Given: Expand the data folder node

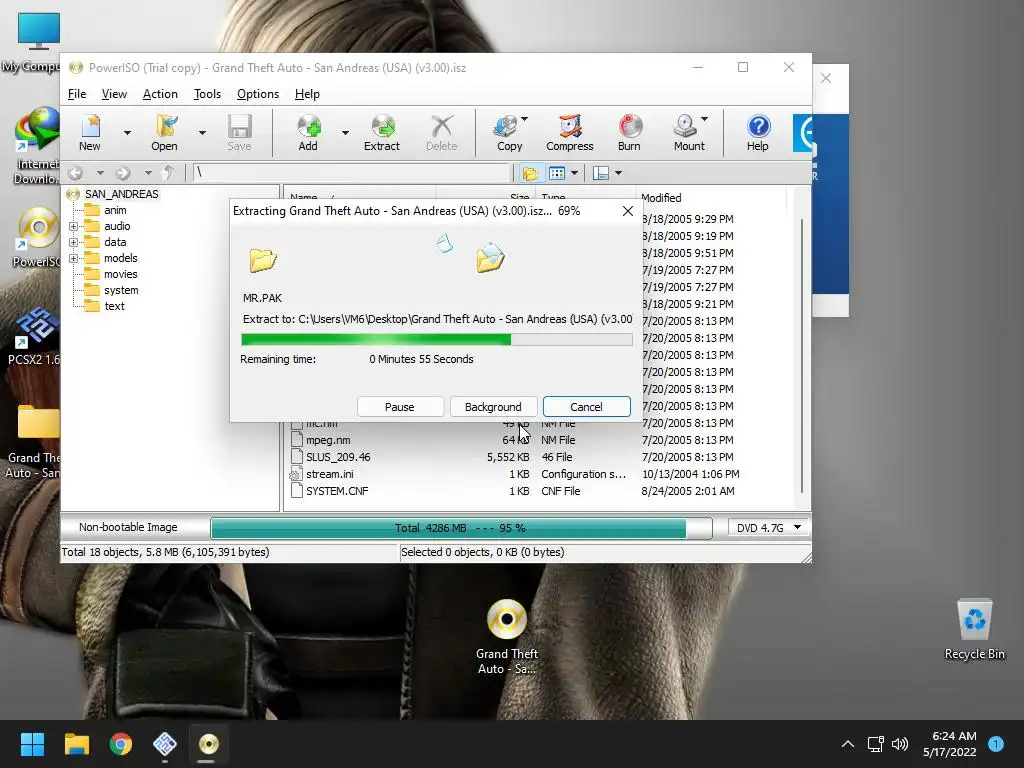Looking at the screenshot, I should [x=73, y=242].
